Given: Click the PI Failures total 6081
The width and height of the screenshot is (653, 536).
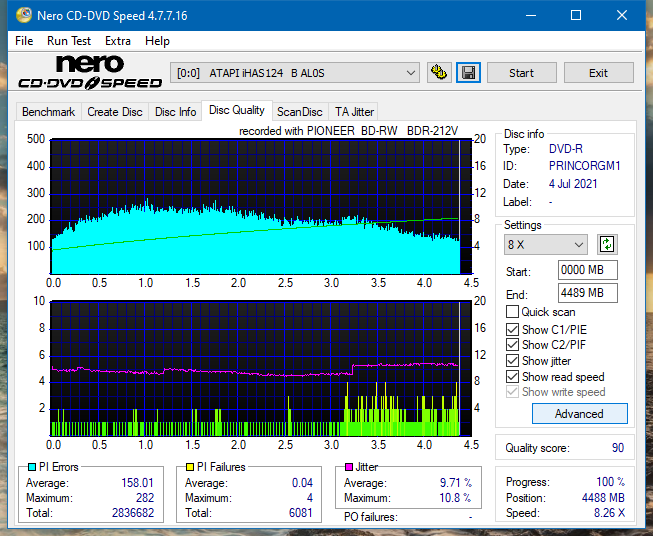Looking at the screenshot, I should click(301, 513).
